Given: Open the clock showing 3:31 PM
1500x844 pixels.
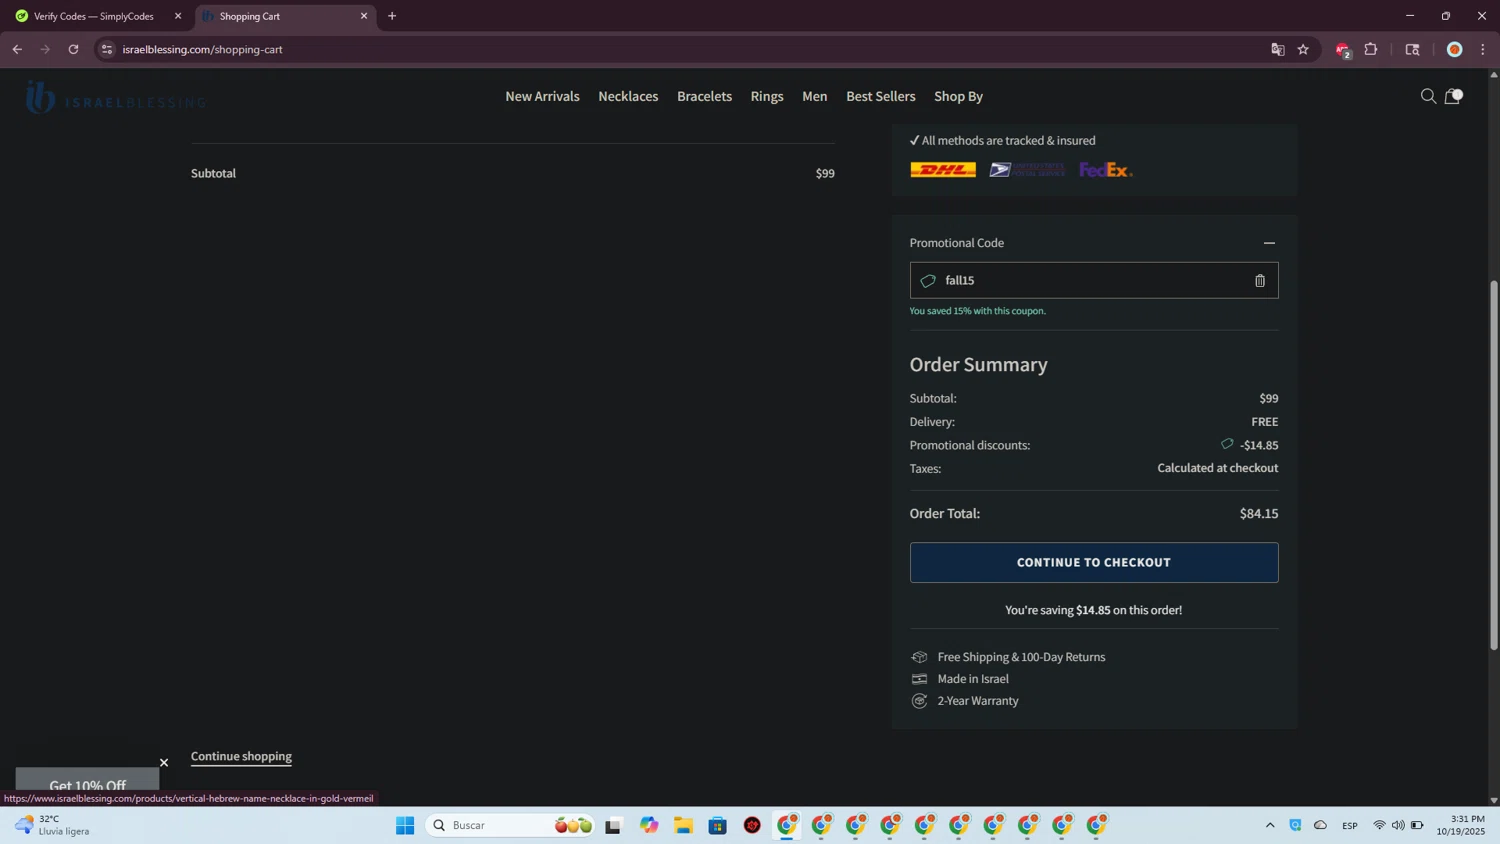Looking at the screenshot, I should click(x=1461, y=825).
